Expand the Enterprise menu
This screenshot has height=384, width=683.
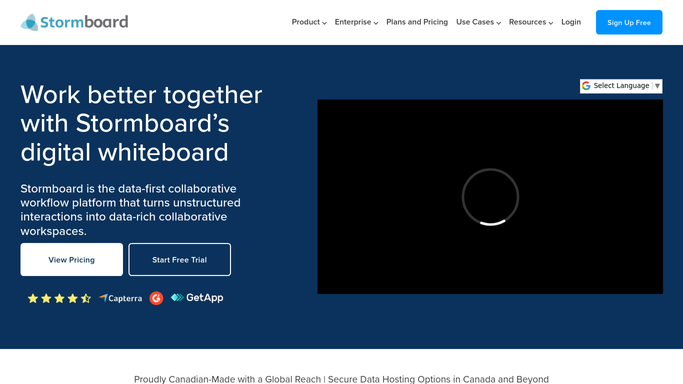pyautogui.click(x=356, y=22)
